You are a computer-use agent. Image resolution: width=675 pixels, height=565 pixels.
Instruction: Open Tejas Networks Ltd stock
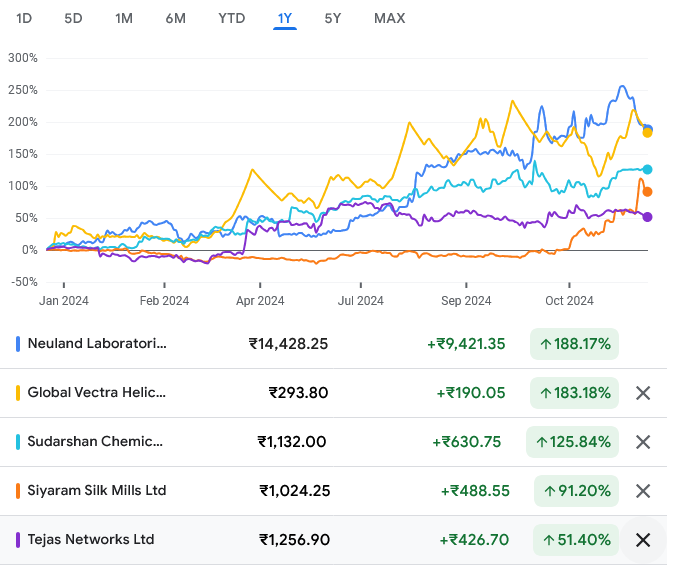(x=91, y=540)
